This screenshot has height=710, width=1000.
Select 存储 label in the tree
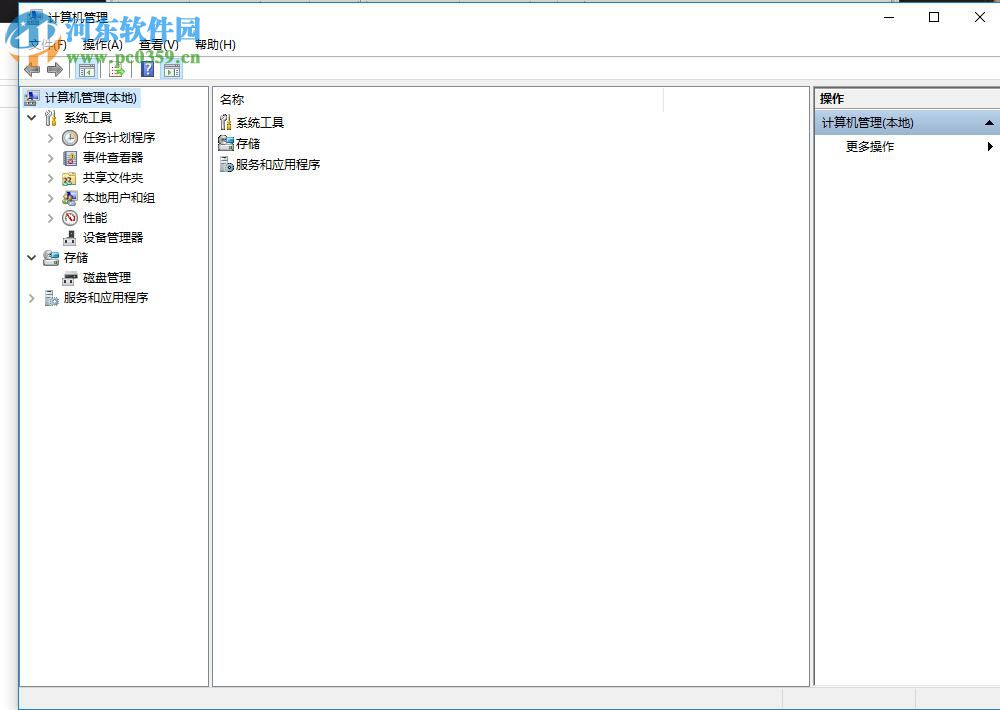76,258
